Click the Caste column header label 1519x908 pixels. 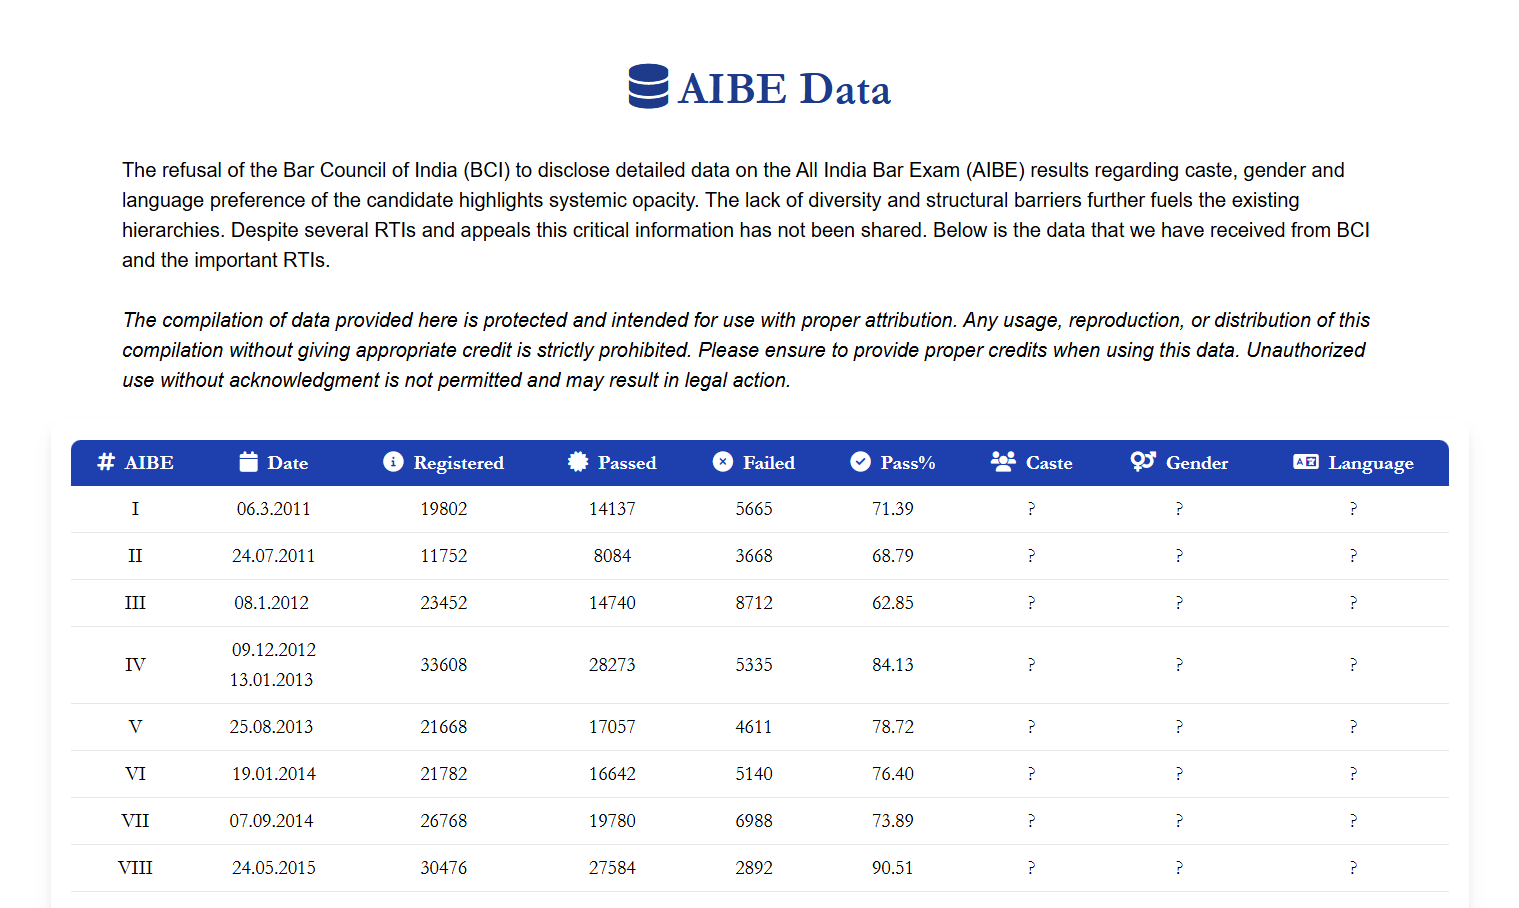[x=1049, y=463]
